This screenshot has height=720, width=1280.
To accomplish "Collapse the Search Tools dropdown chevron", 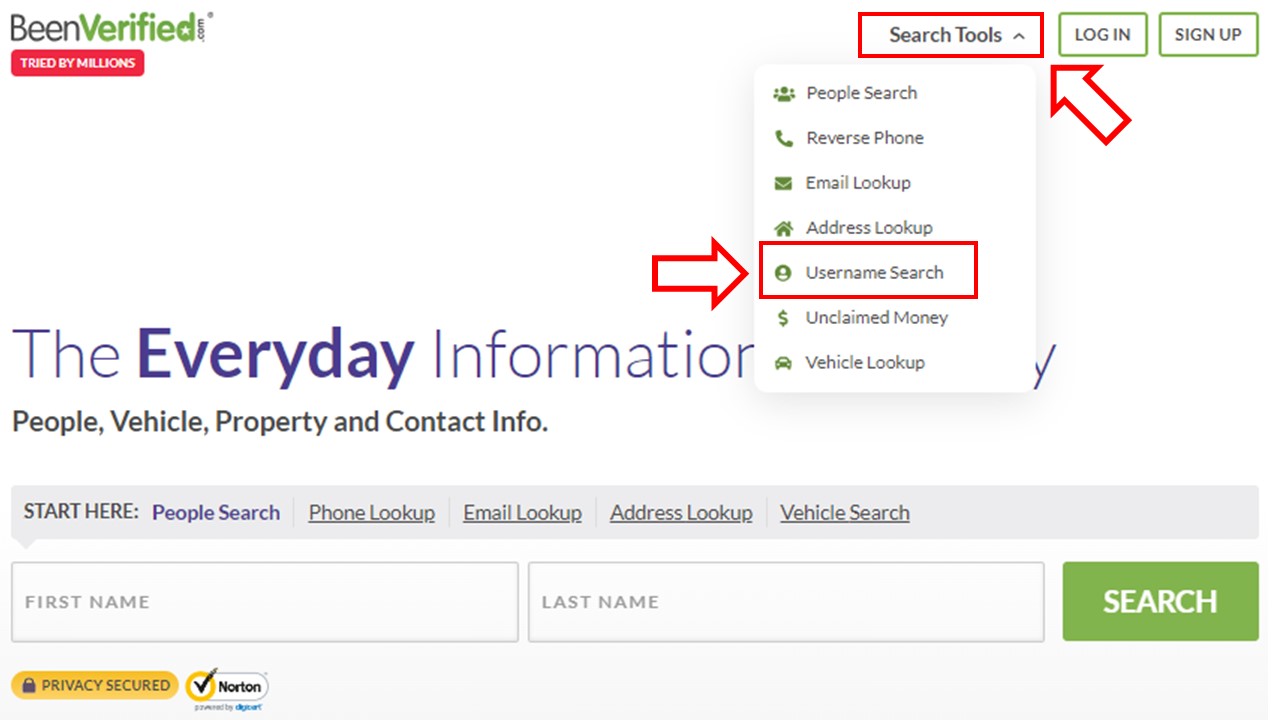I will 1019,36.
